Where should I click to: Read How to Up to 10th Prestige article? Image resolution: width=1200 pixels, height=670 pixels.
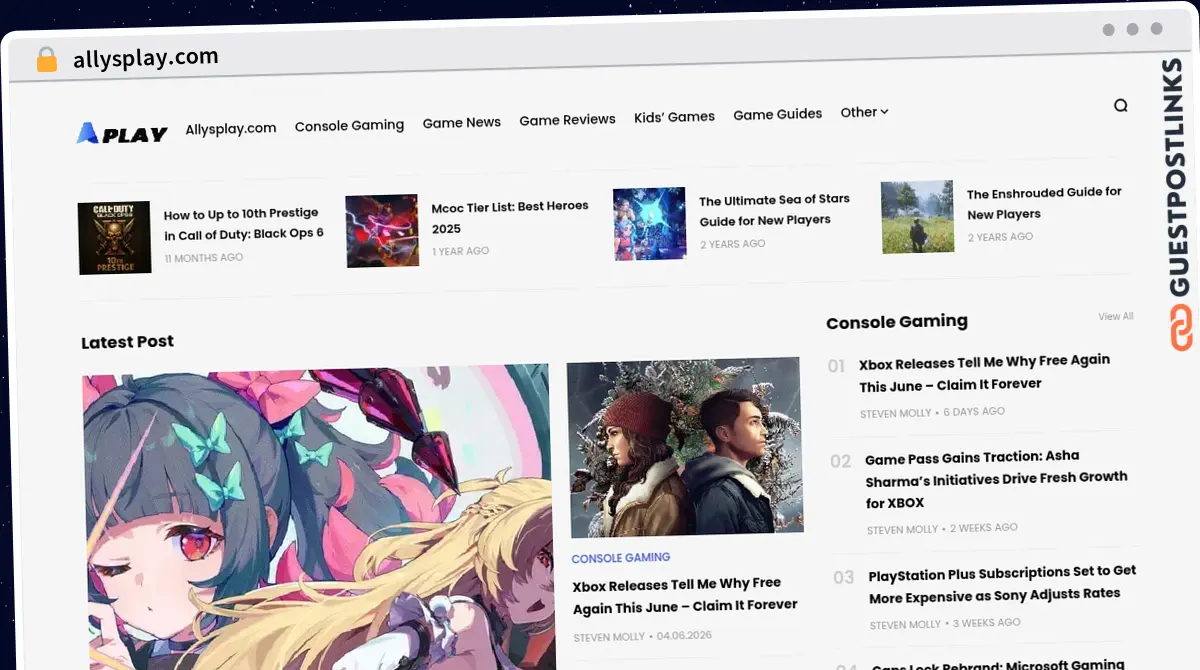pos(244,223)
